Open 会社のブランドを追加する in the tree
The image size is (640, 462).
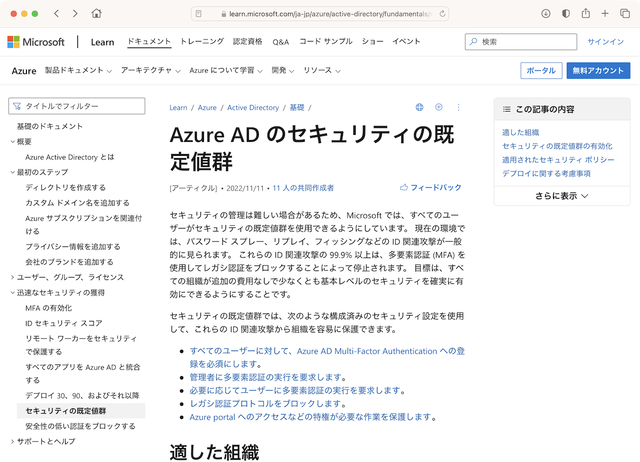click(x=69, y=262)
